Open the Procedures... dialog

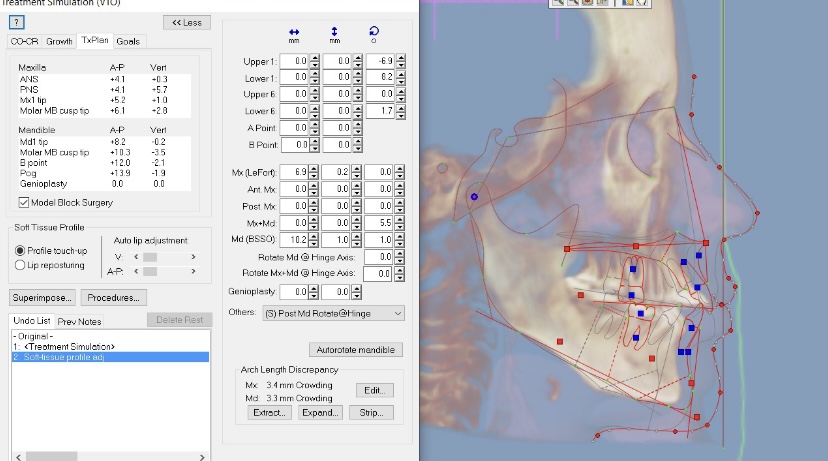point(114,298)
